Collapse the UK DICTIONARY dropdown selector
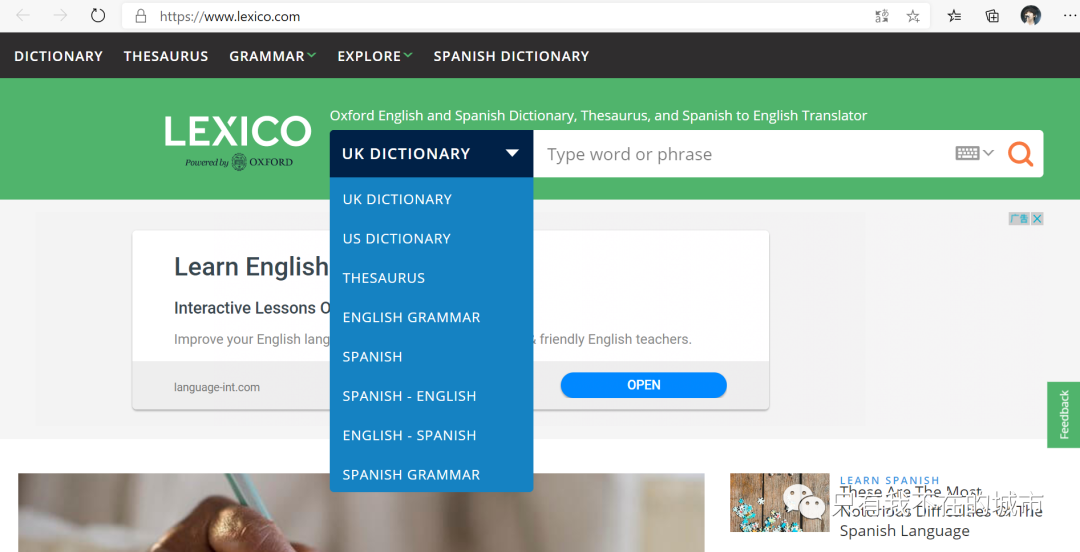The width and height of the screenshot is (1080, 552). pos(431,154)
